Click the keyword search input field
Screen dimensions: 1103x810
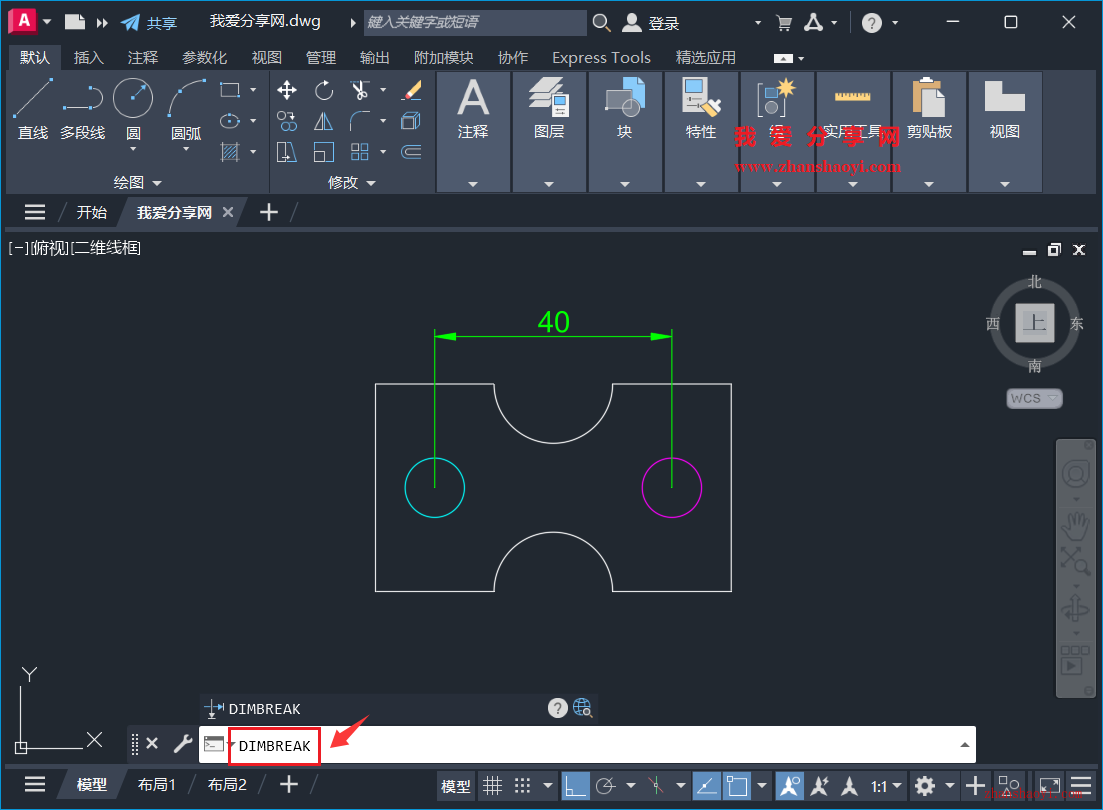(x=475, y=23)
